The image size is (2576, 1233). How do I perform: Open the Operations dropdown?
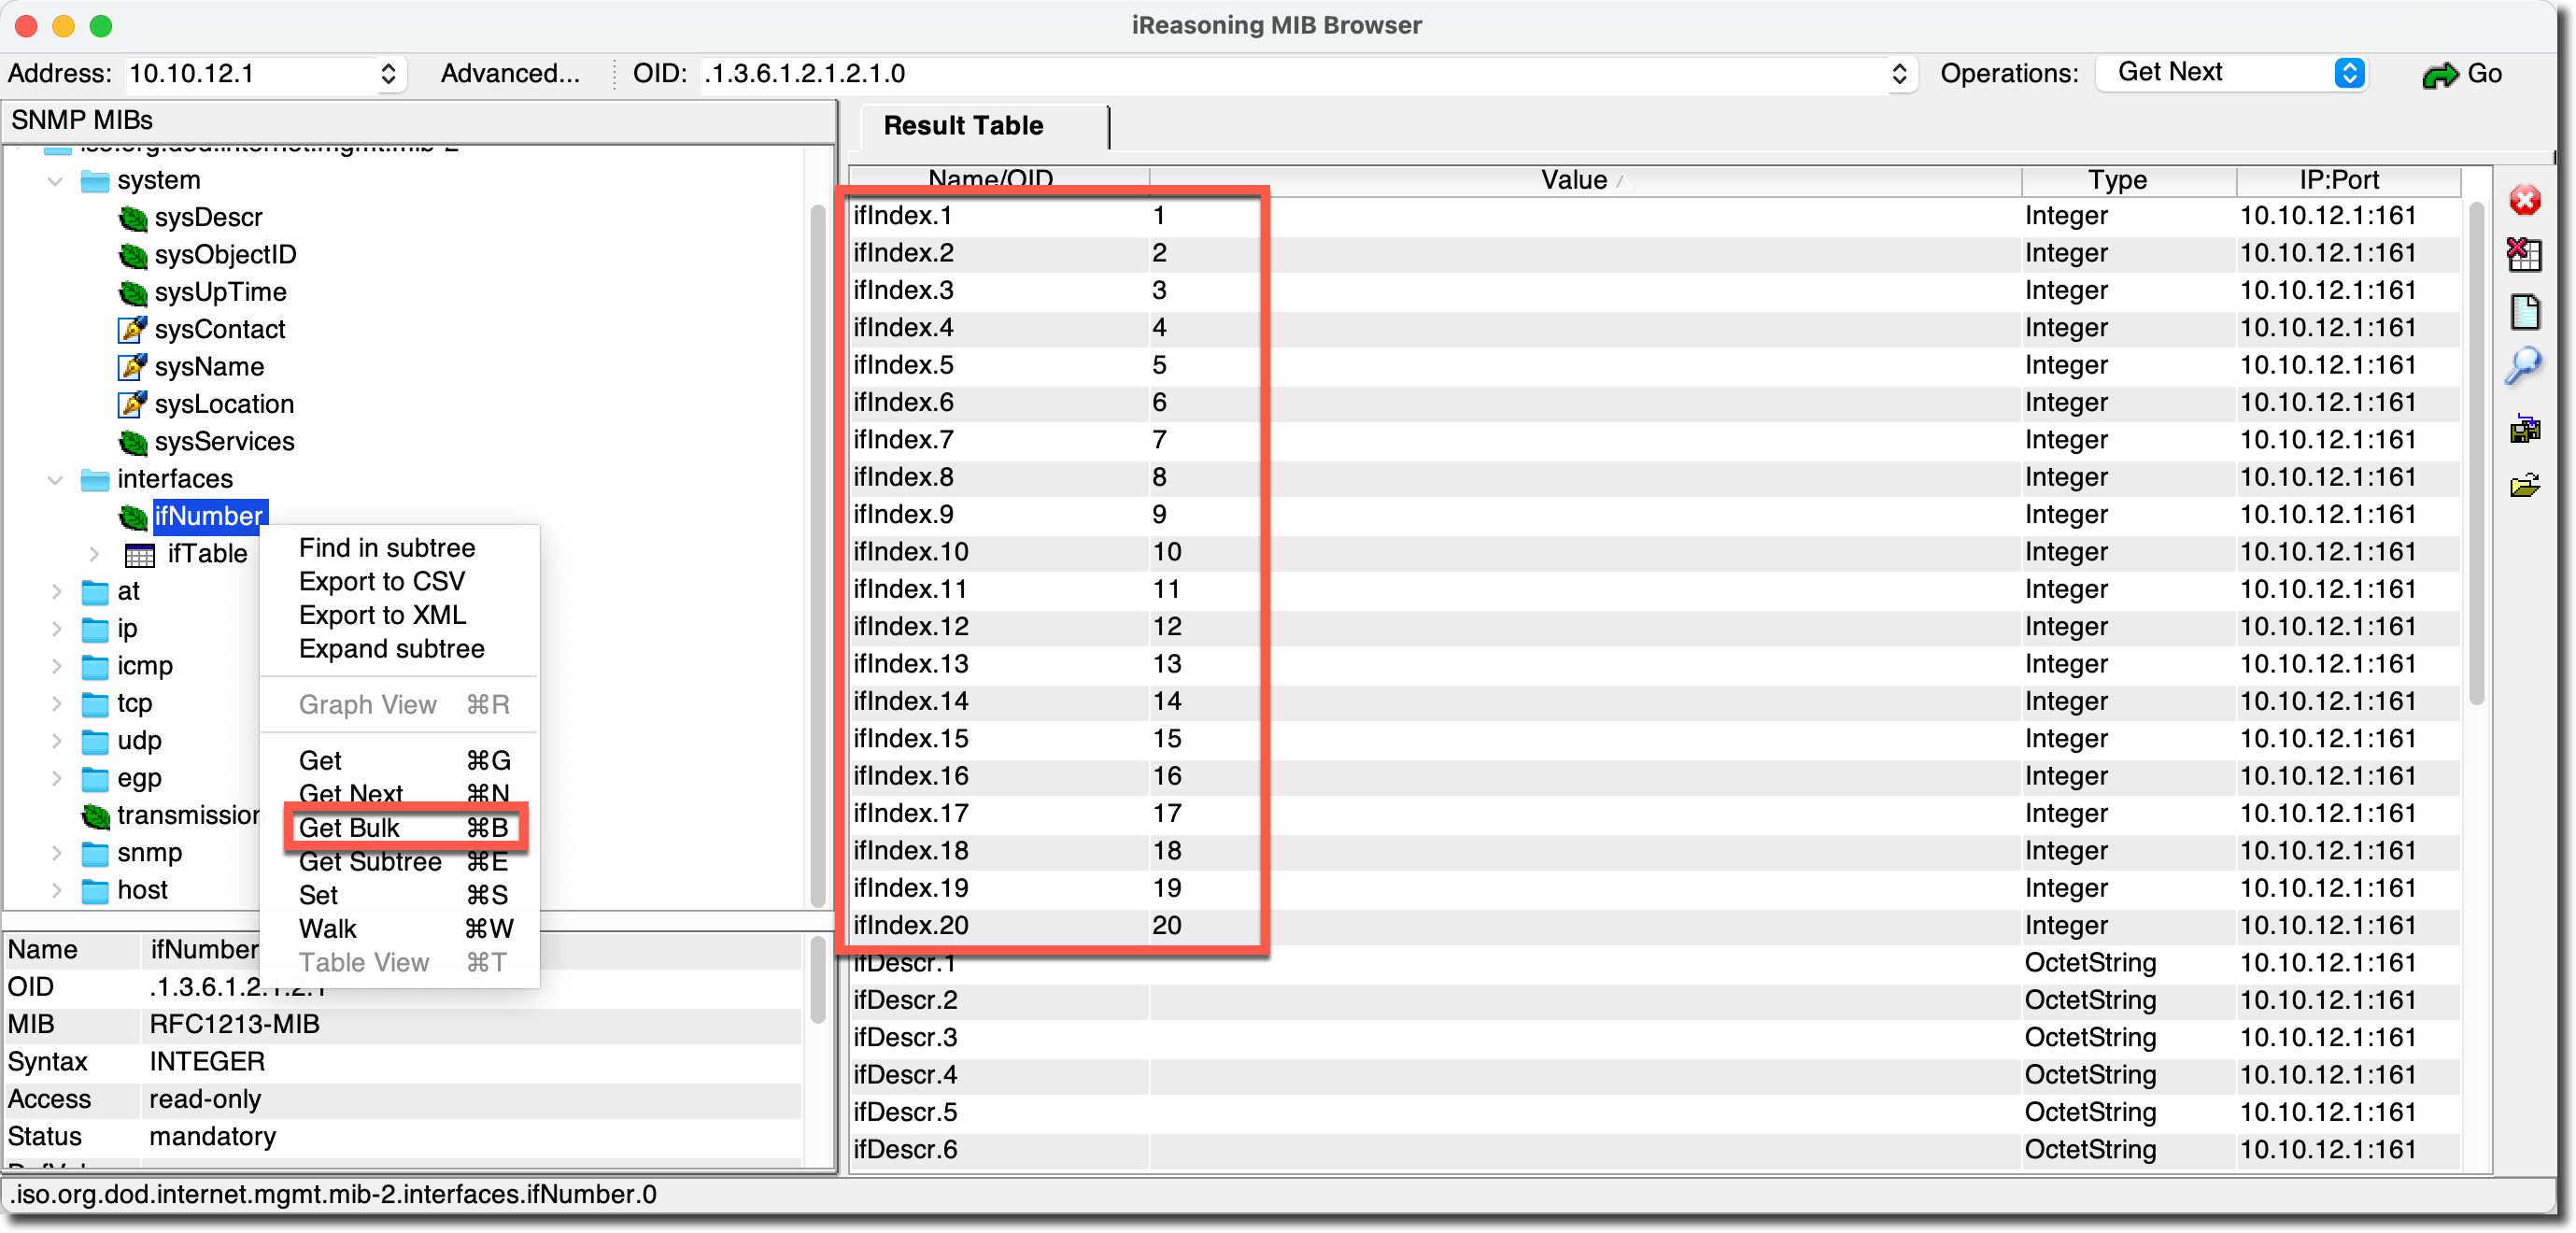[2349, 73]
